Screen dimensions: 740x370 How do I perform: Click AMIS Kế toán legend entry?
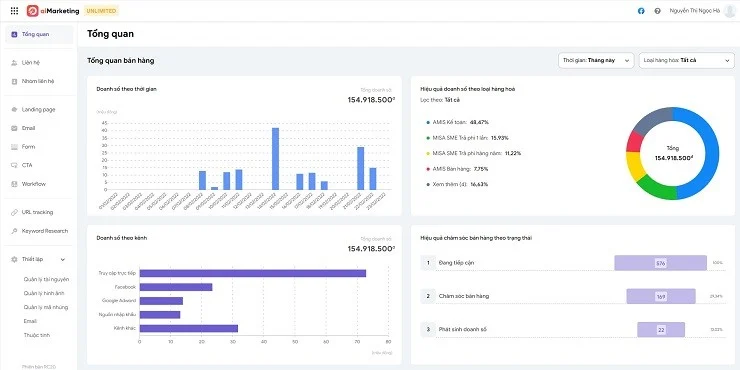pos(457,122)
